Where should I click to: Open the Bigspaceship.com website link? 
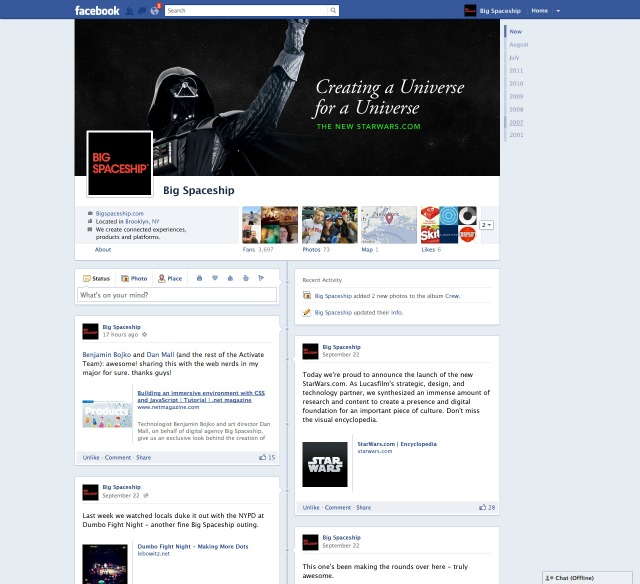point(120,213)
